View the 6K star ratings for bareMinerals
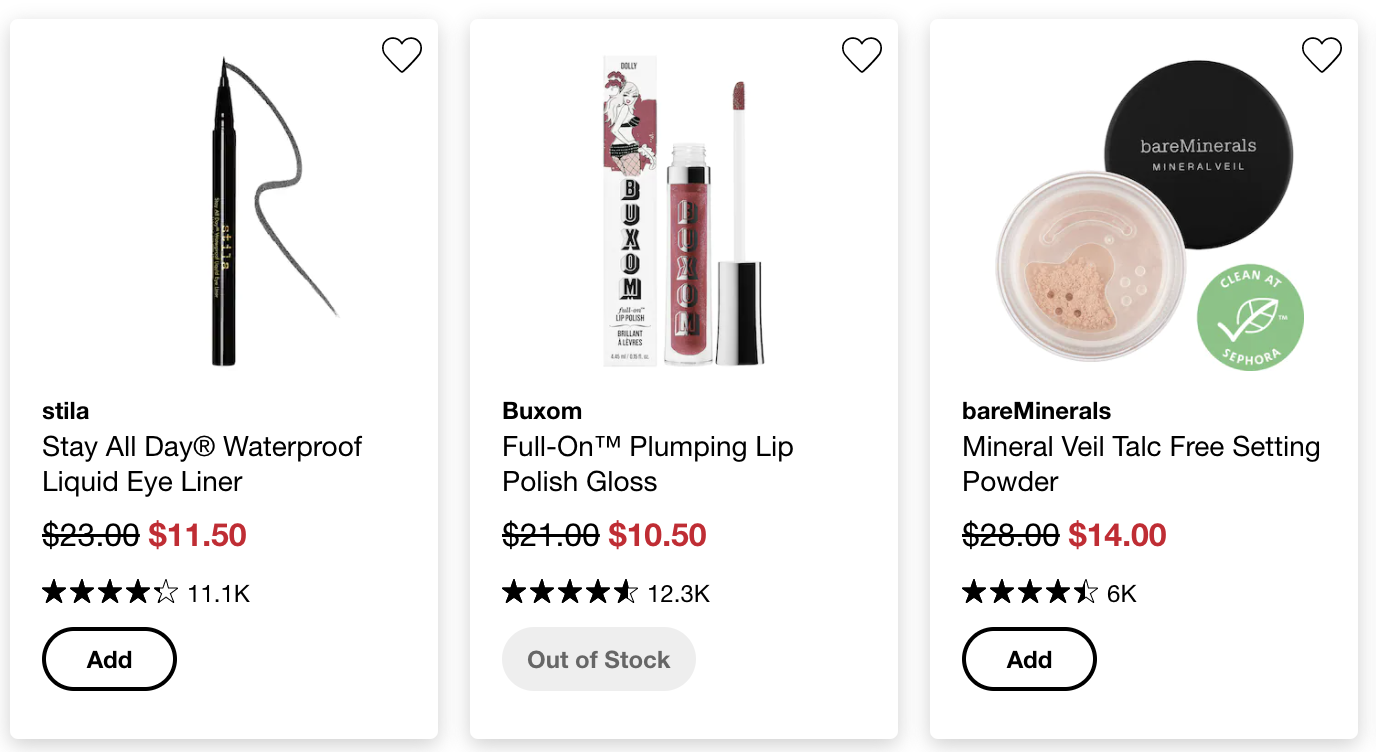Screen dimensions: 1376x752 [x=1049, y=593]
